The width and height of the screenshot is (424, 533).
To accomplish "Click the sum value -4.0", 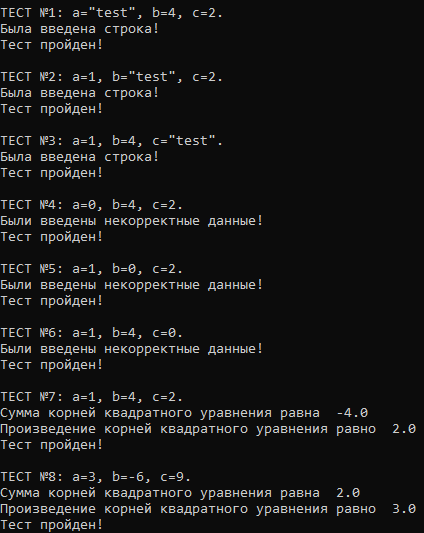I will (352, 413).
